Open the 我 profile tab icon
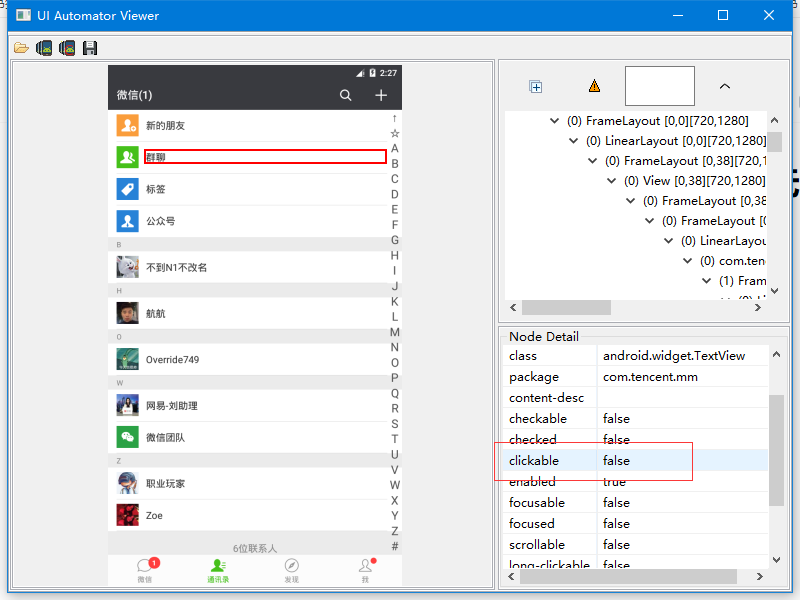Image resolution: width=800 pixels, height=600 pixels. pos(366,565)
